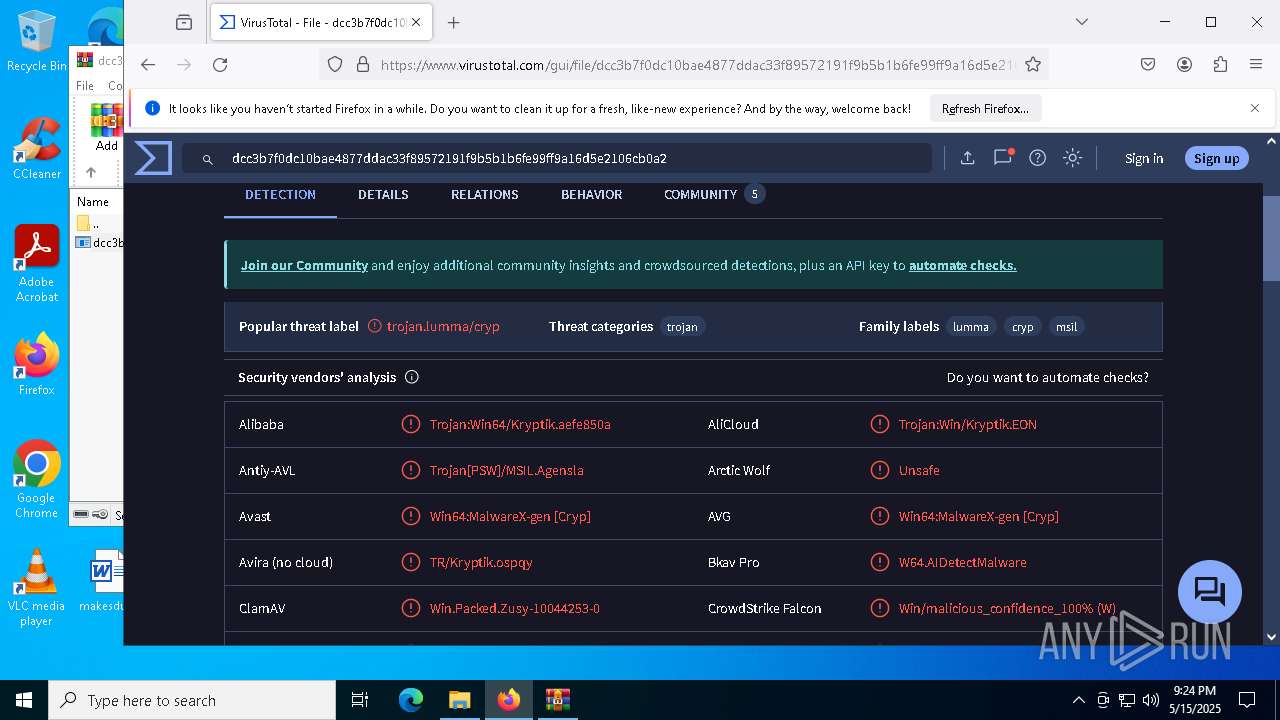
Task: Expand the list all tabs chevron
Action: coord(1081,22)
